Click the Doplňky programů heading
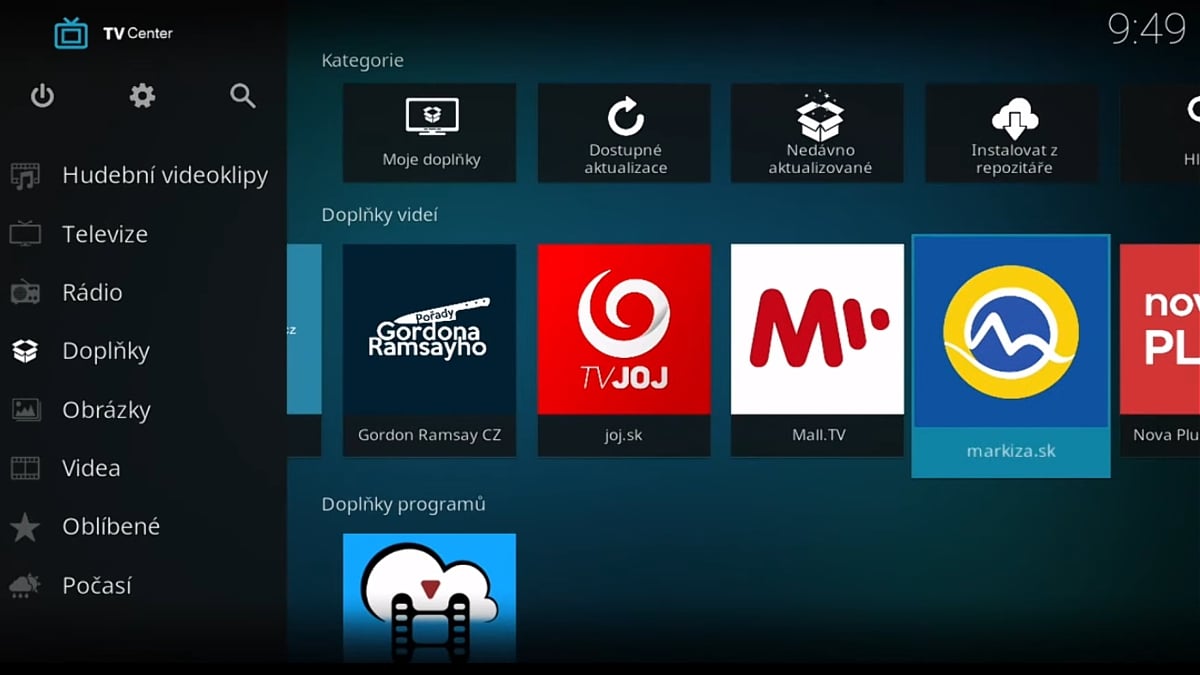This screenshot has height=675, width=1200. 404,504
